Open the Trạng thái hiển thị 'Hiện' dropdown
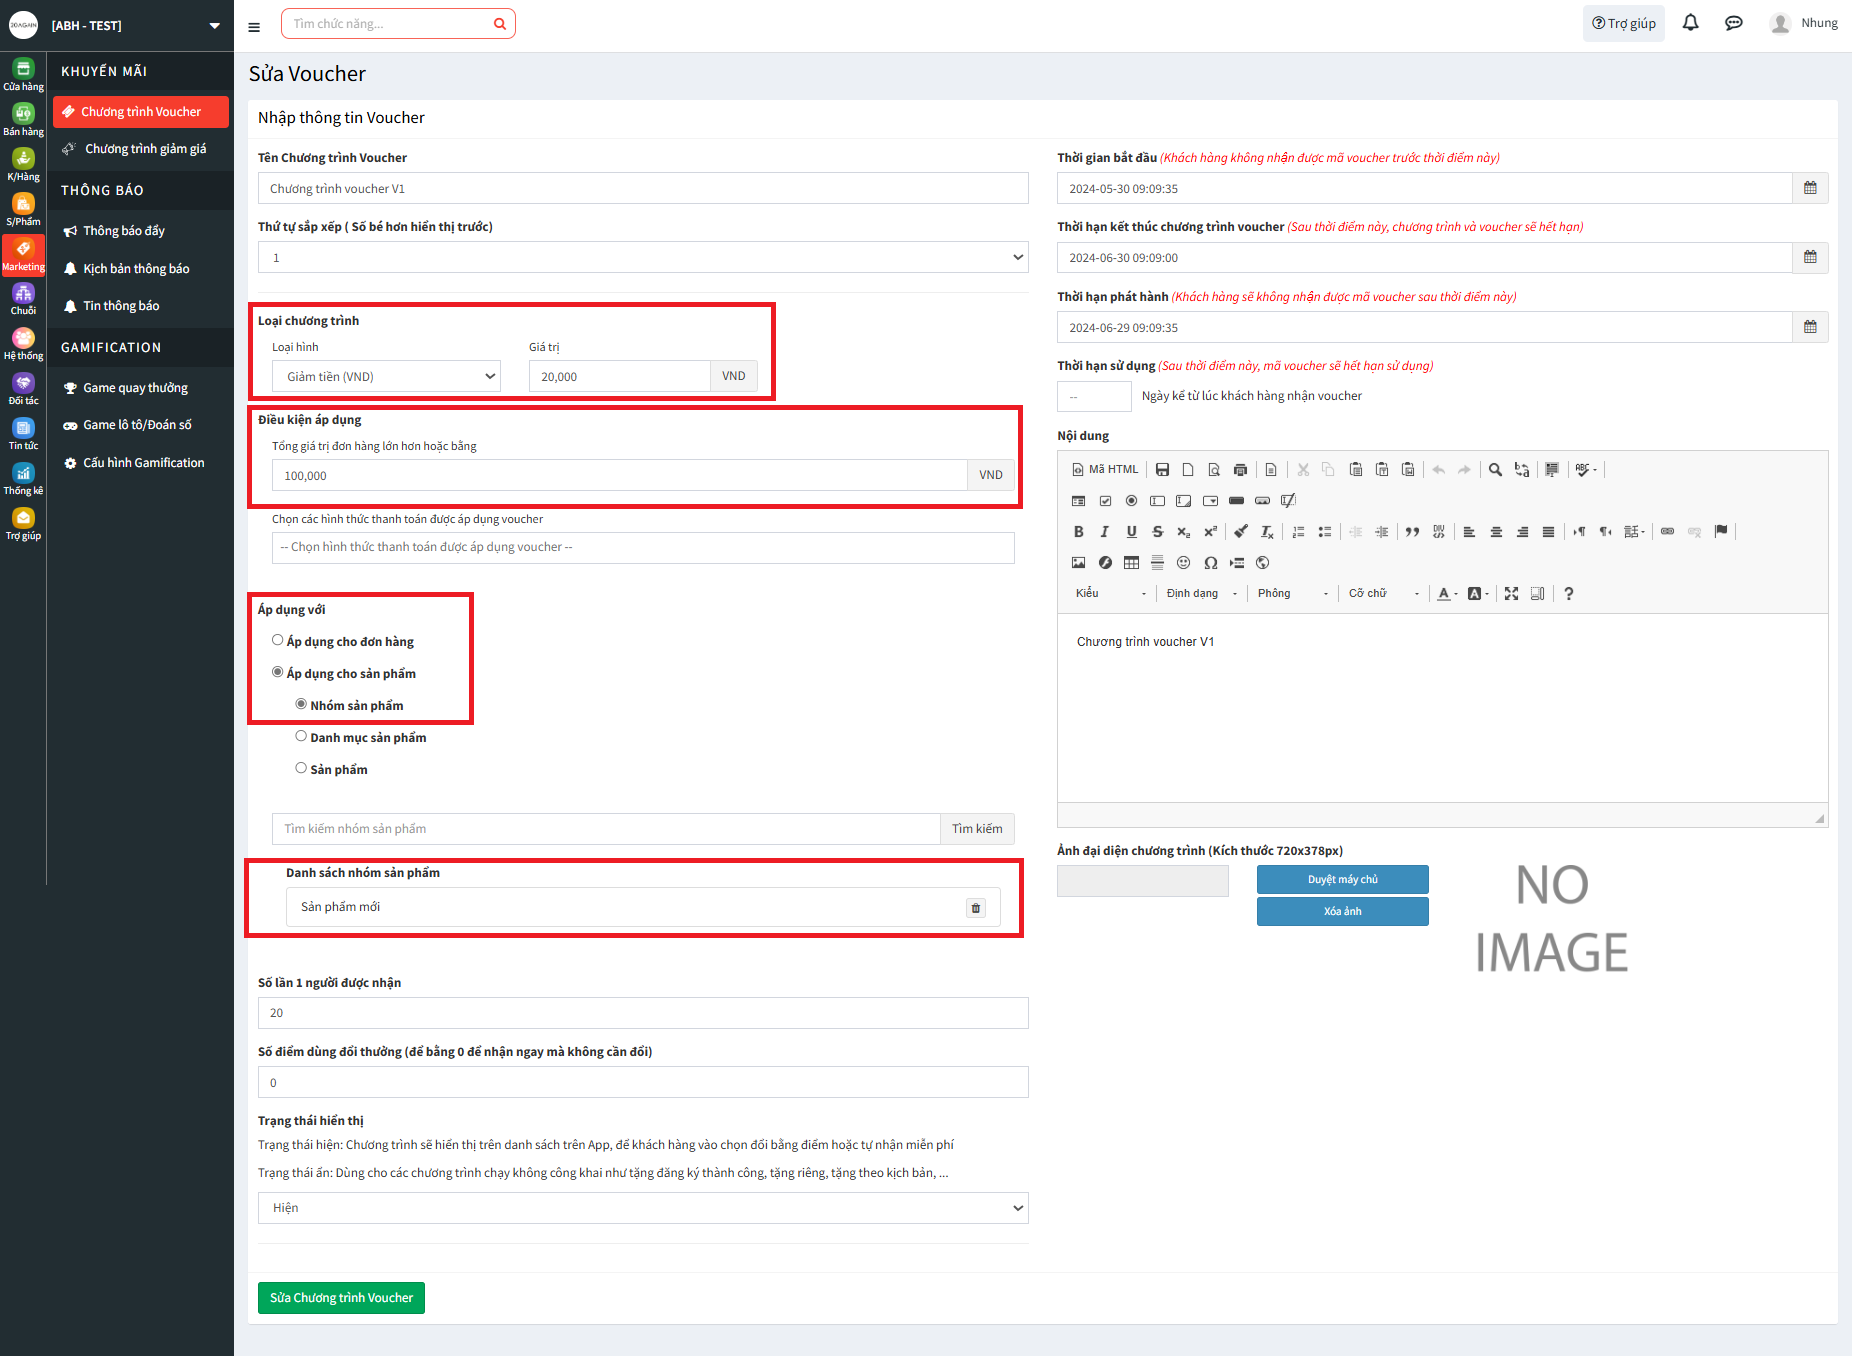This screenshot has height=1357, width=1852. pos(643,1208)
